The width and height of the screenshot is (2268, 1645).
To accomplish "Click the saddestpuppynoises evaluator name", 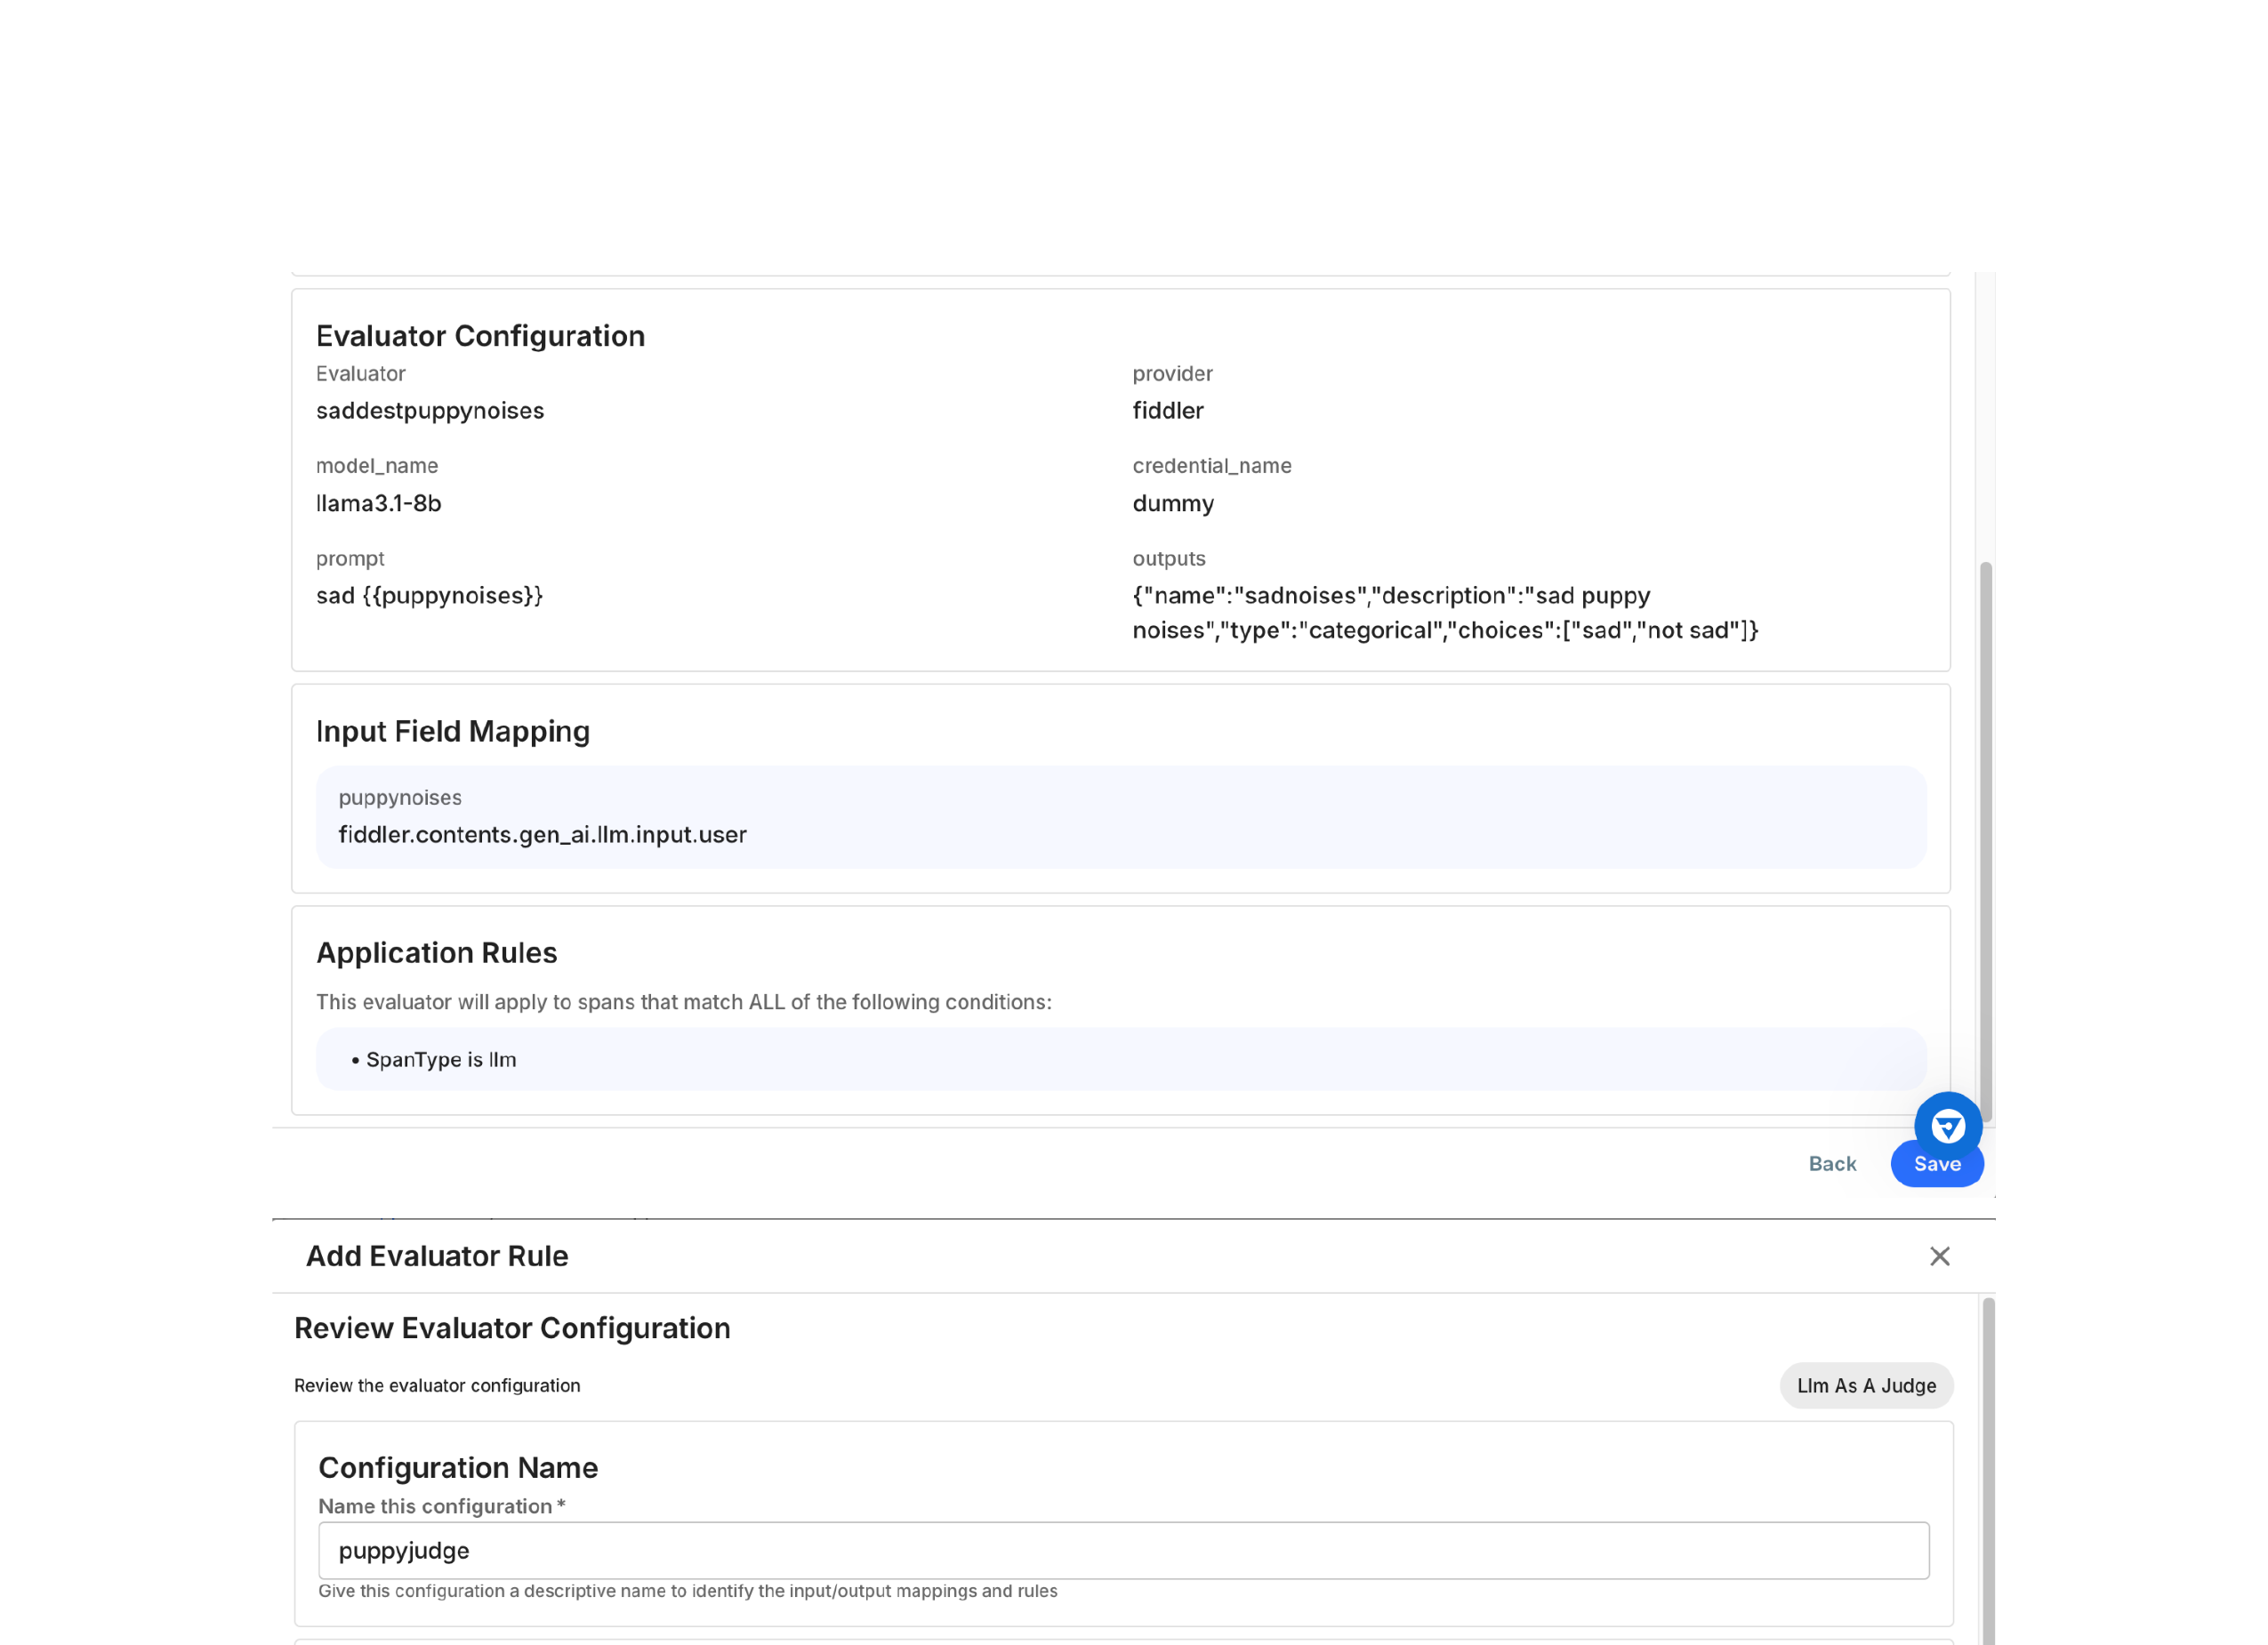I will coord(430,410).
